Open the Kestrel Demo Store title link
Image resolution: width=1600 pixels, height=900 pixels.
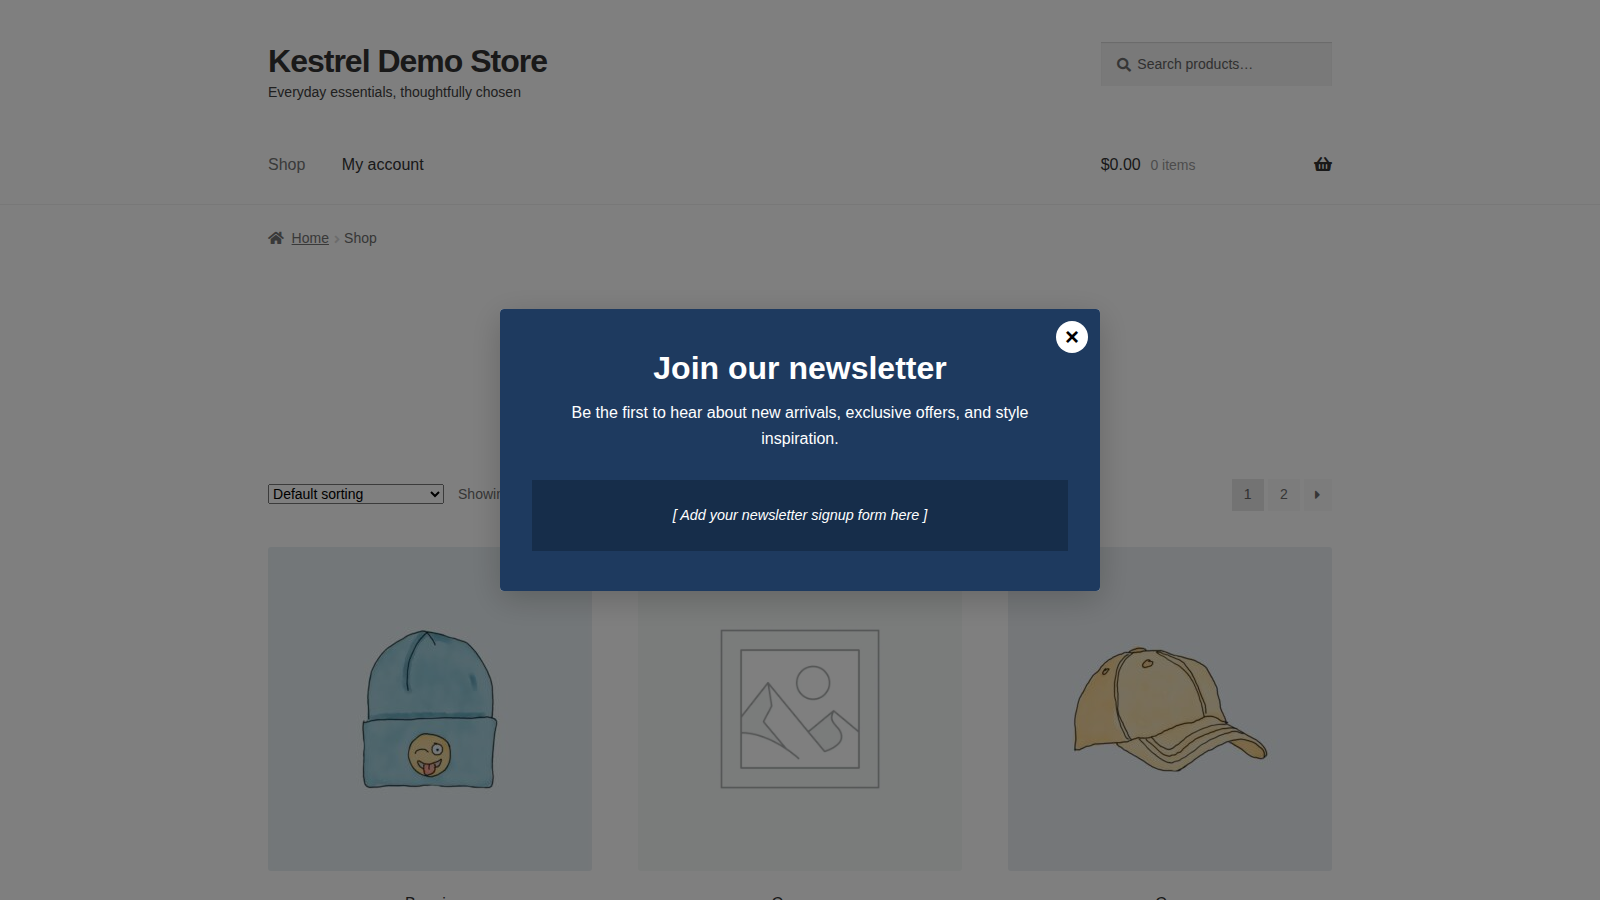click(x=408, y=61)
